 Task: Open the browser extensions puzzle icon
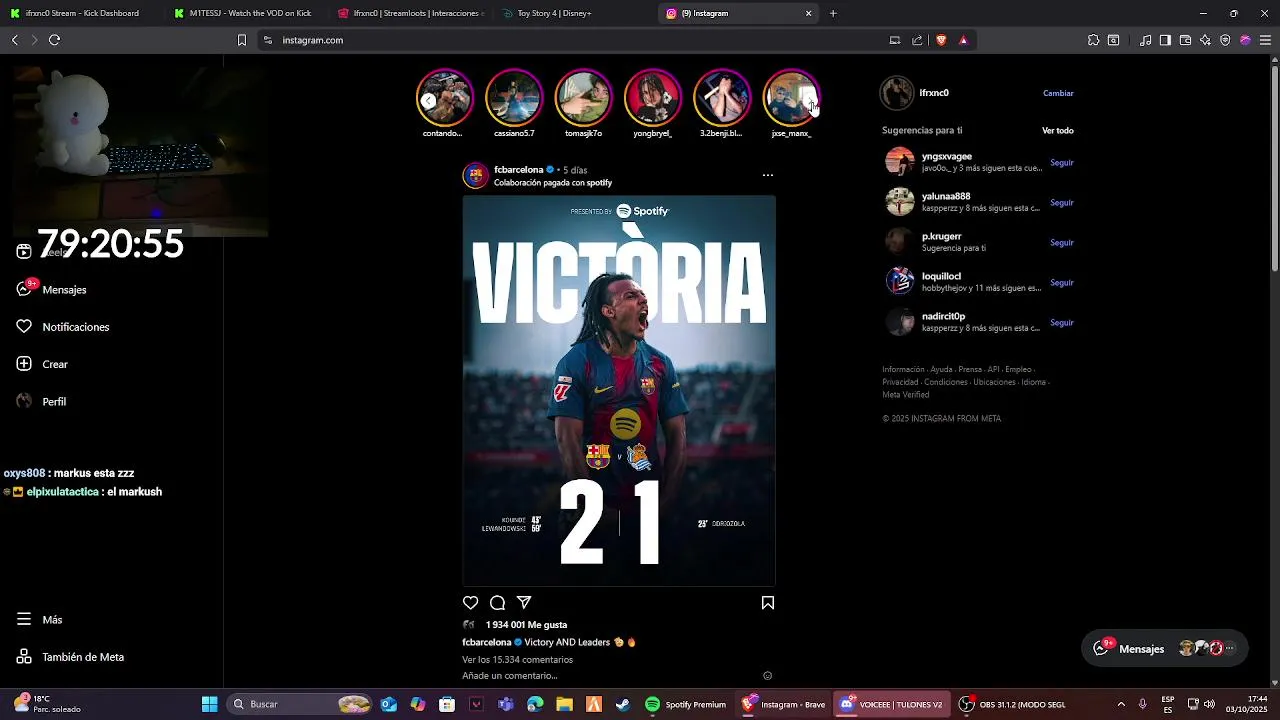click(x=1093, y=40)
